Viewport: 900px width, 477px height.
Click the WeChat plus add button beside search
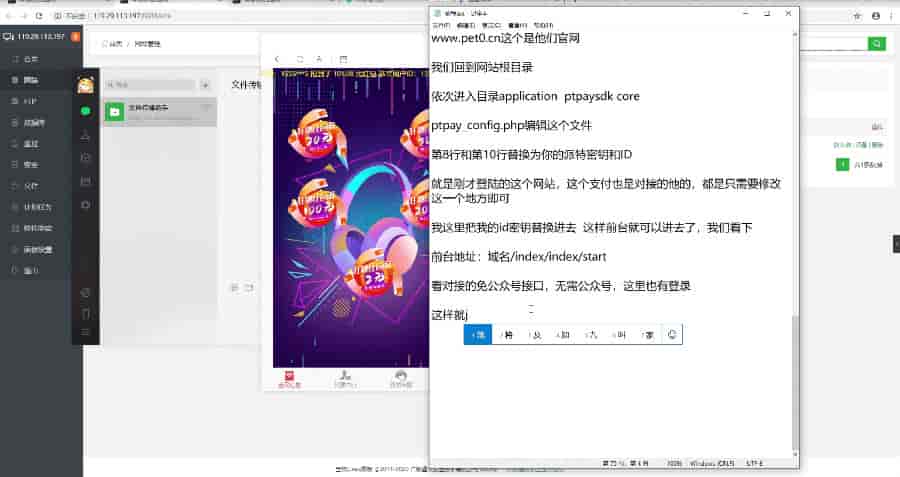pos(205,85)
